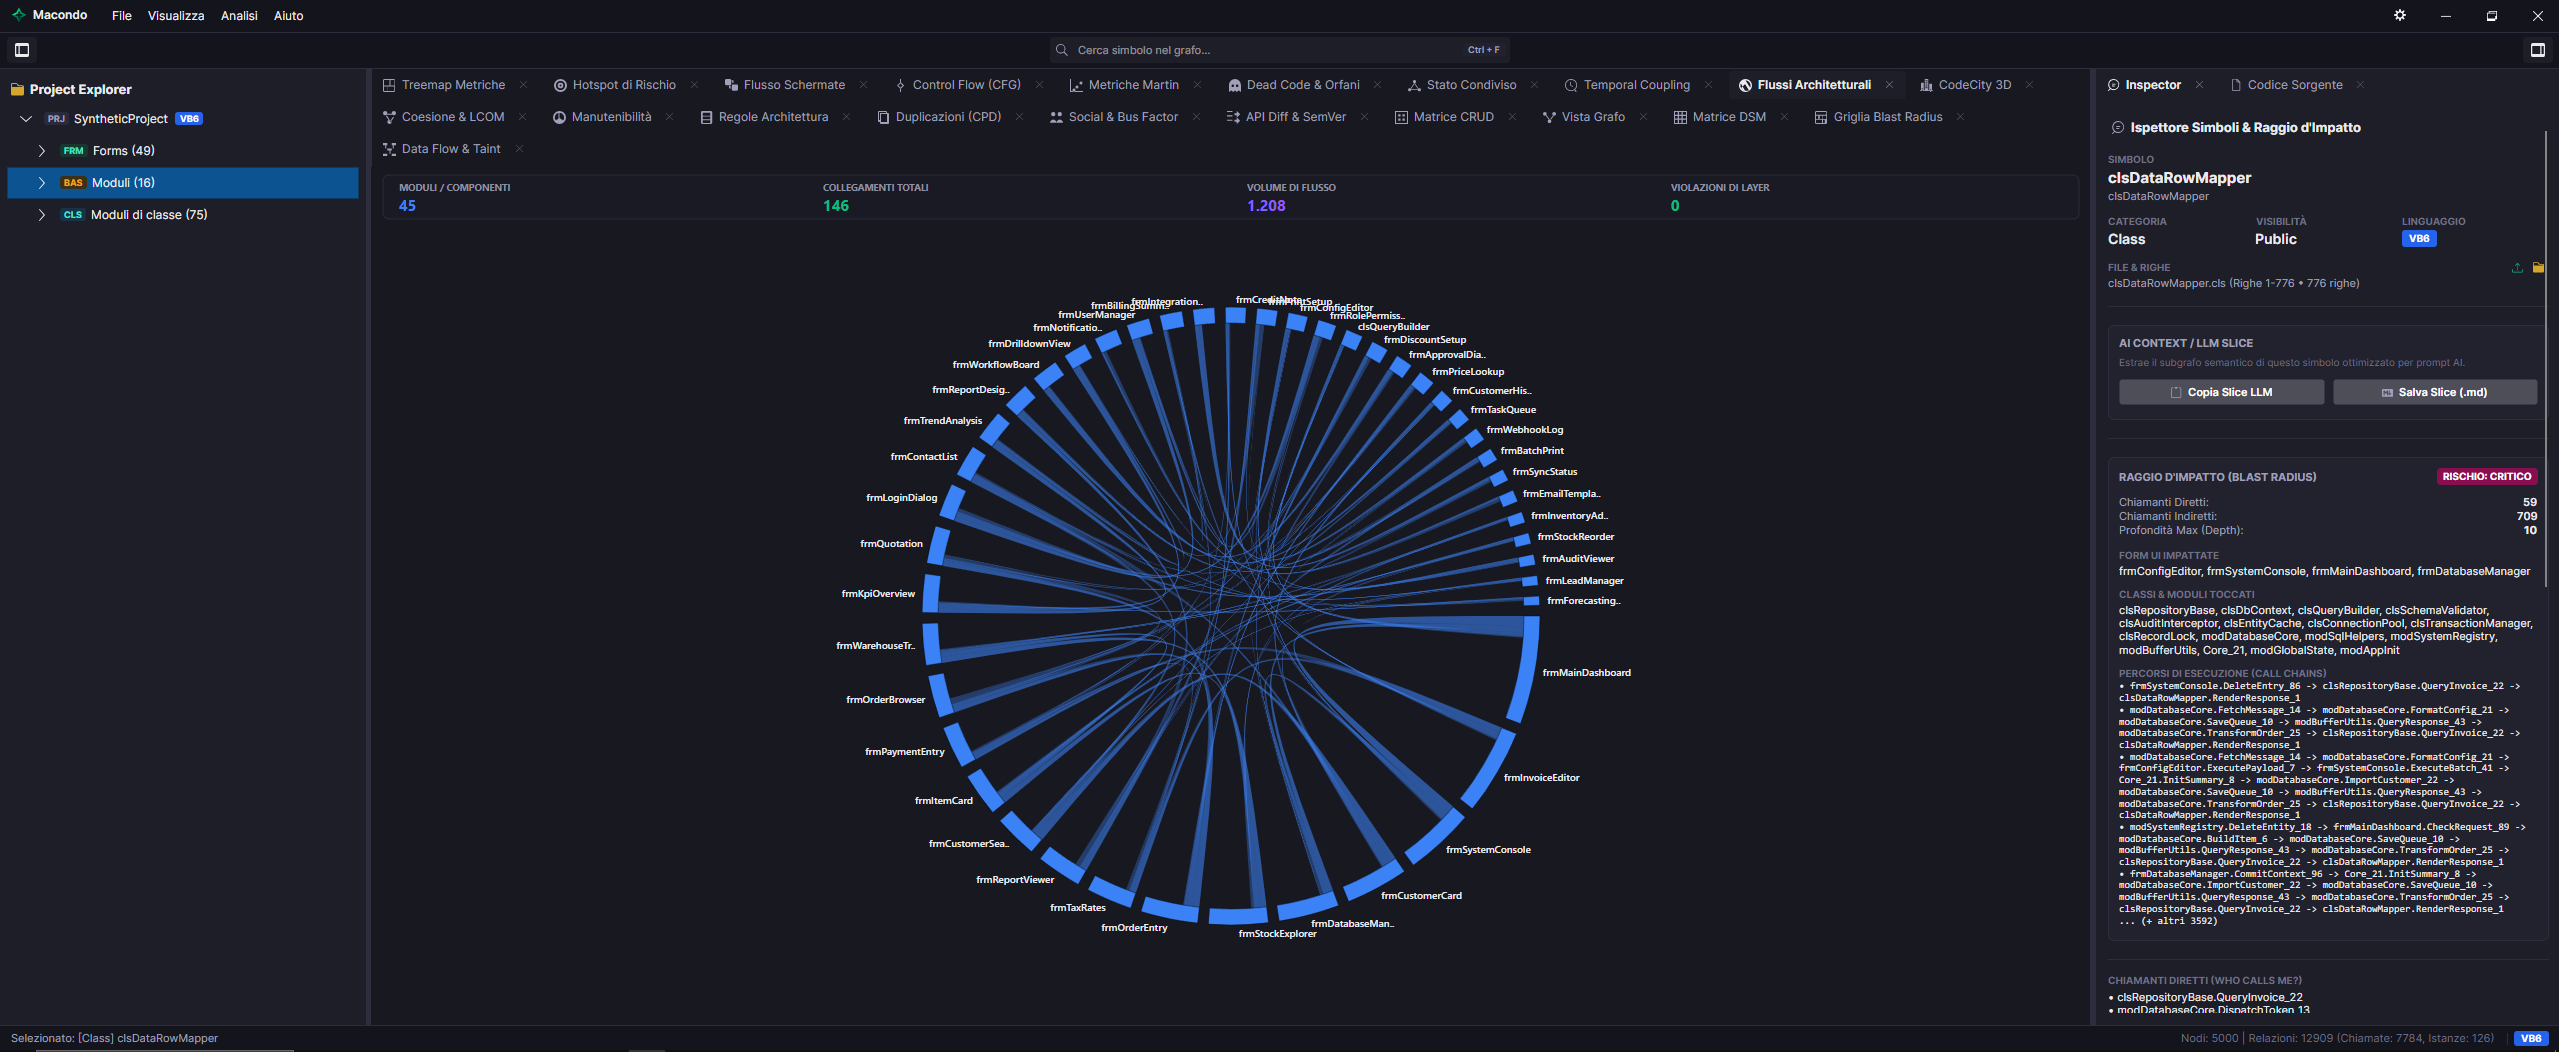Expand the Forms (49) node
The height and width of the screenshot is (1052, 2559).
coord(42,151)
